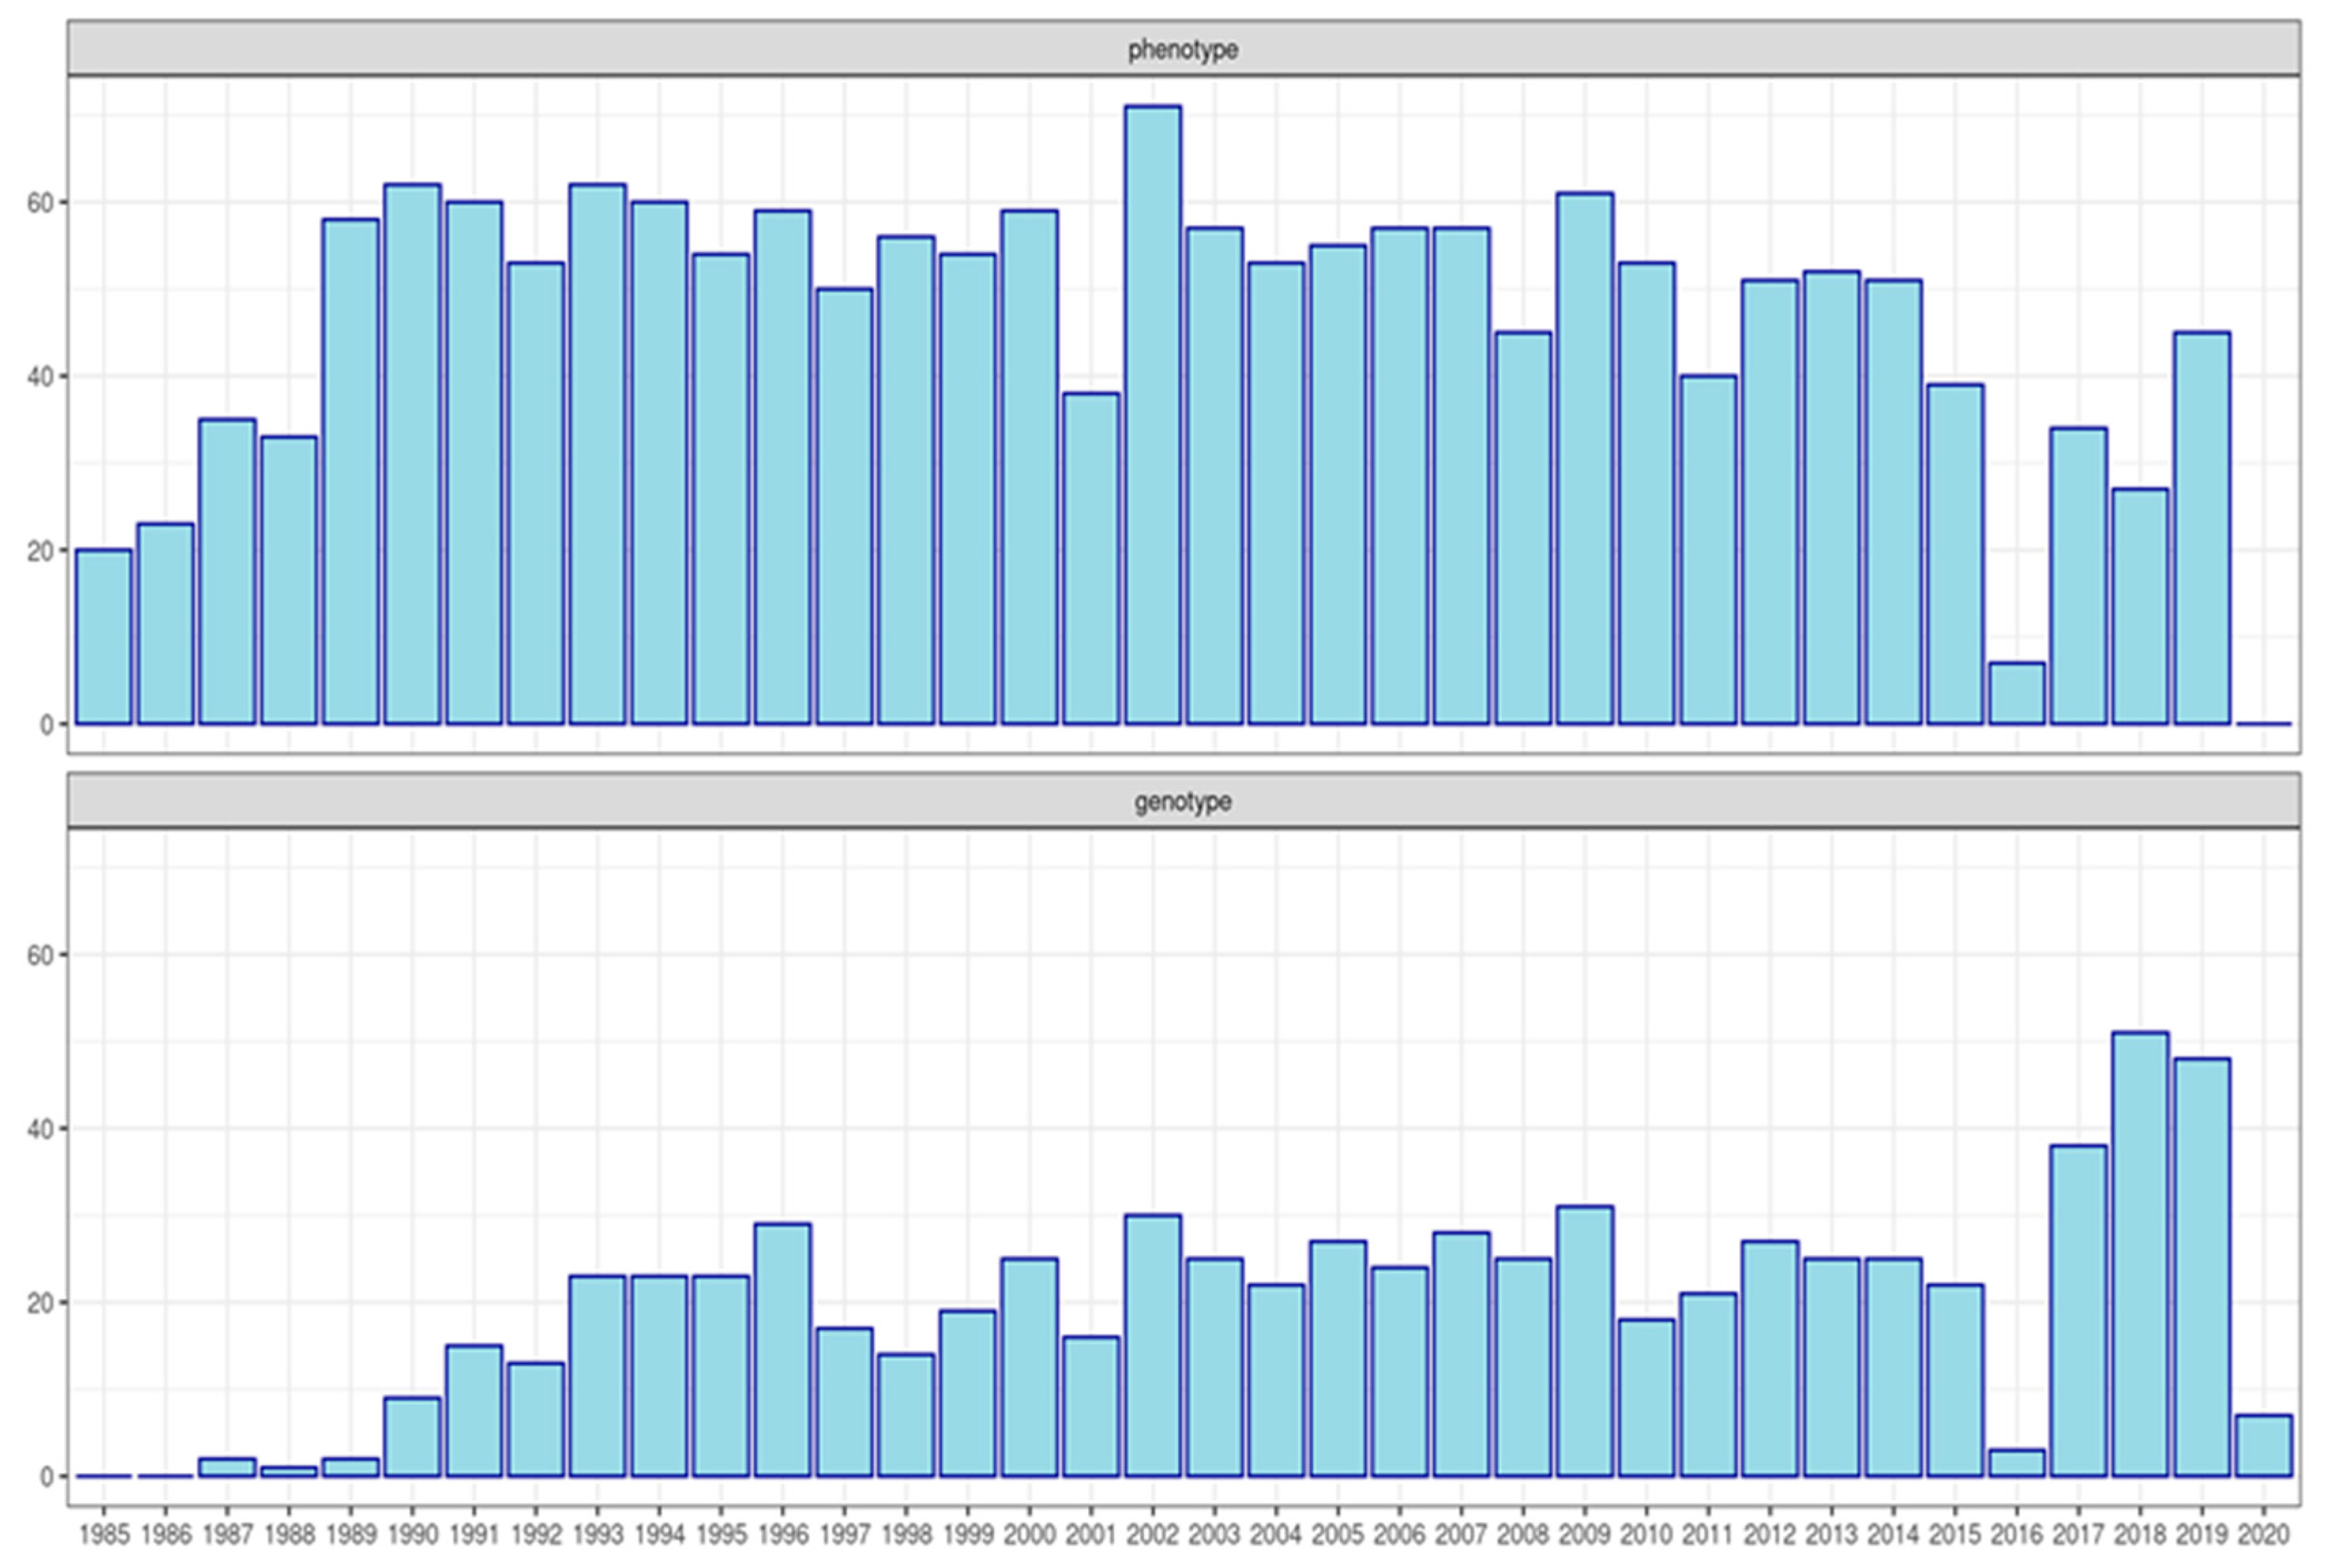
Task: Click the phenotype facet header strip
Action: click(x=1183, y=48)
